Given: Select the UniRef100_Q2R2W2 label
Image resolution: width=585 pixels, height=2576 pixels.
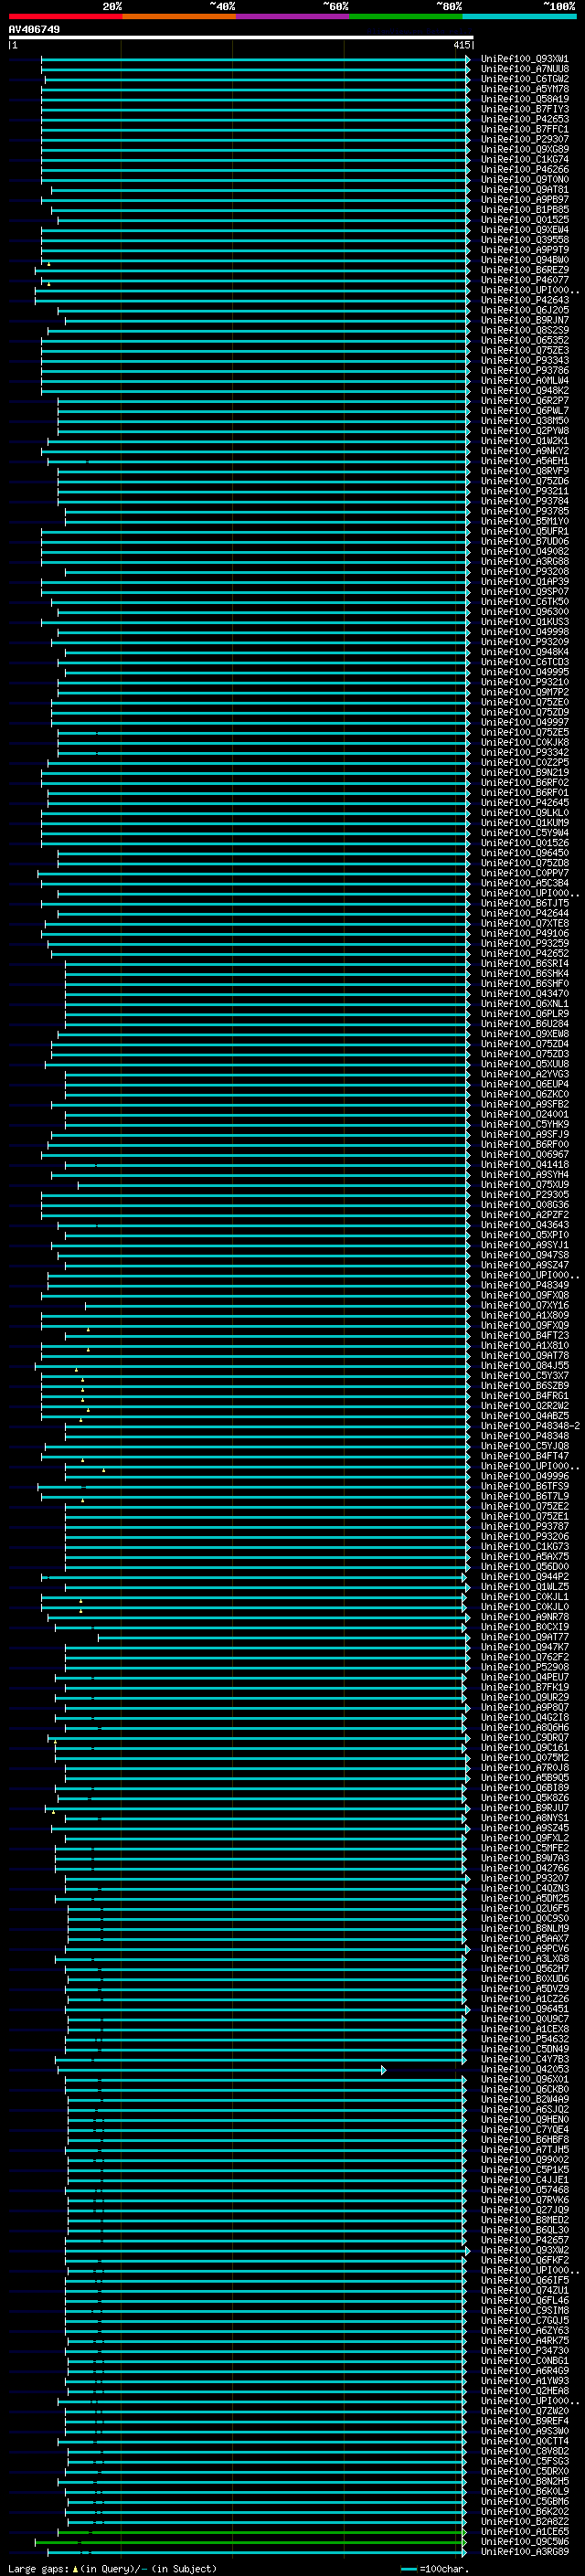Looking at the screenshot, I should (525, 1406).
